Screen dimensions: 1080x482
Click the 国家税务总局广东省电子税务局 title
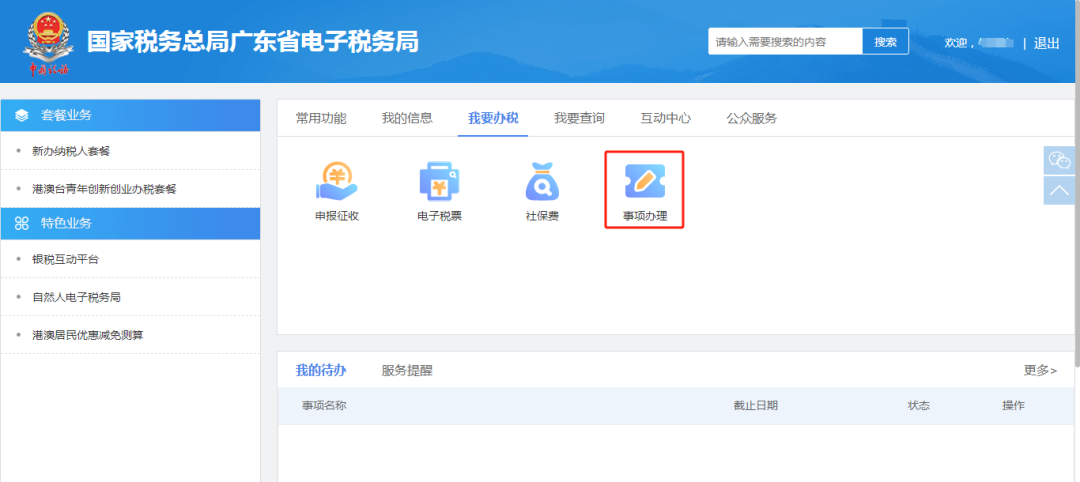[252, 43]
